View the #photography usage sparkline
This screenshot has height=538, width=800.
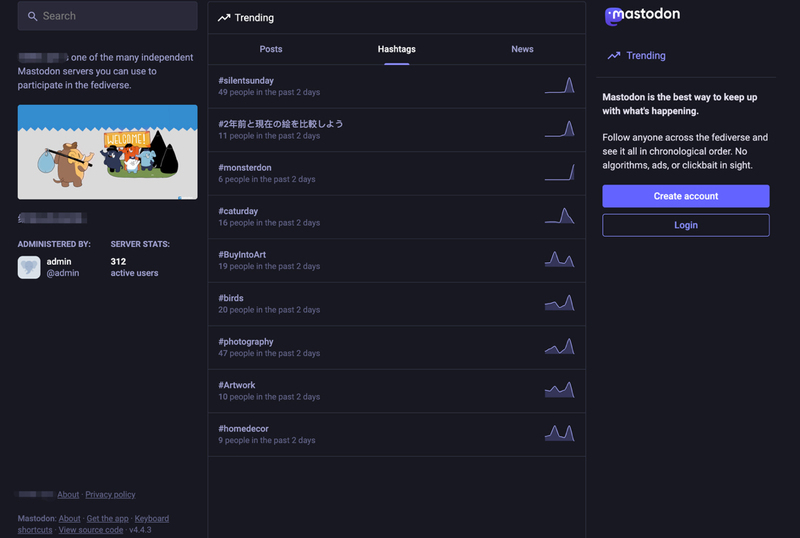(x=560, y=347)
